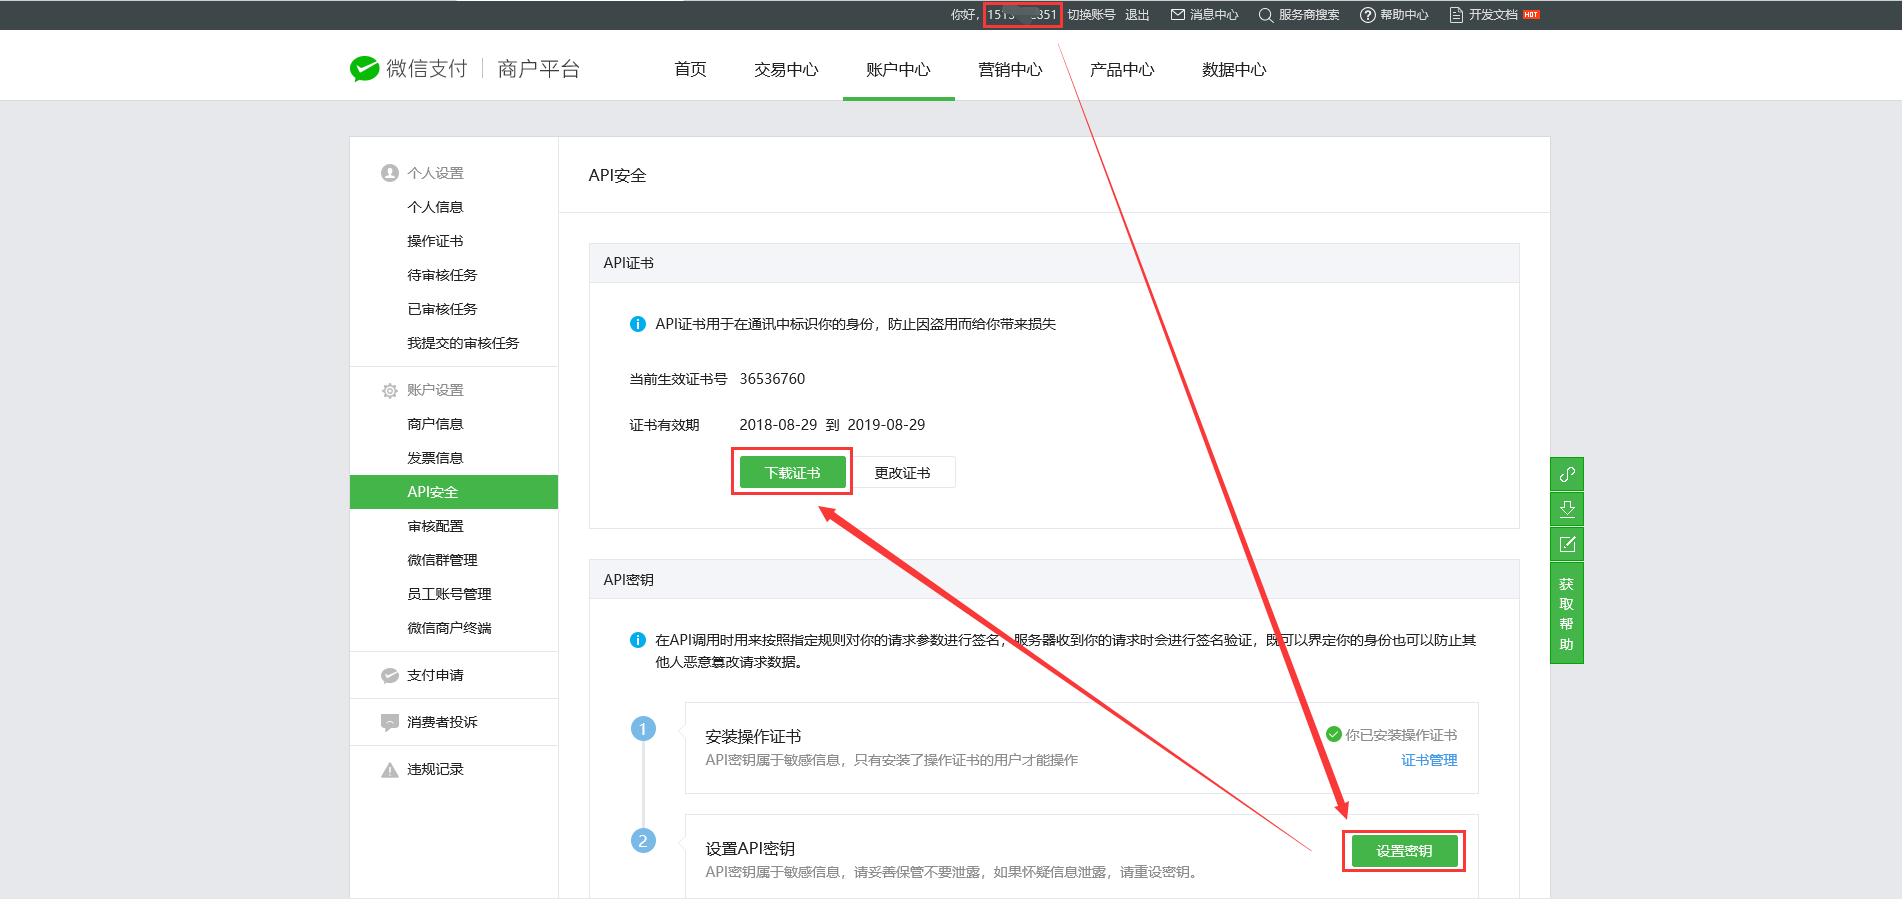The height and width of the screenshot is (899, 1902).
Task: Click the certificate number 36536760
Action: point(772,379)
